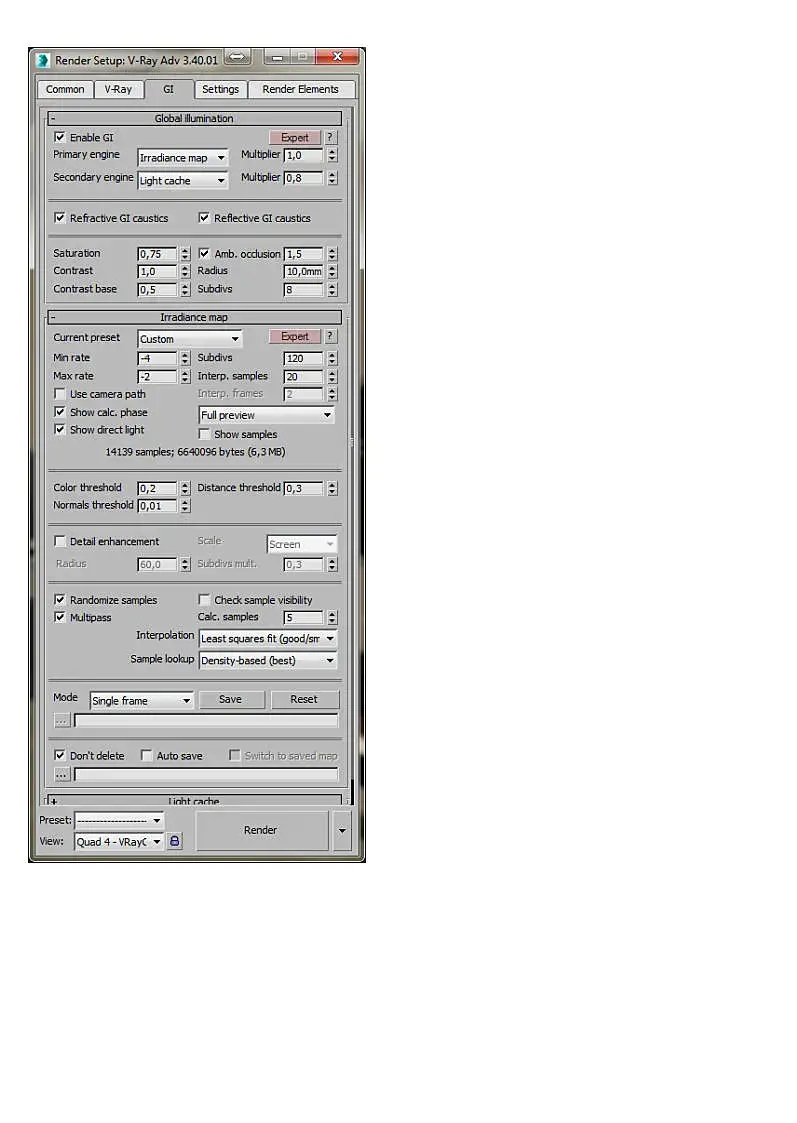Enable Detail enhancement checkbox
This screenshot has width=797, height=1123.
coord(60,541)
